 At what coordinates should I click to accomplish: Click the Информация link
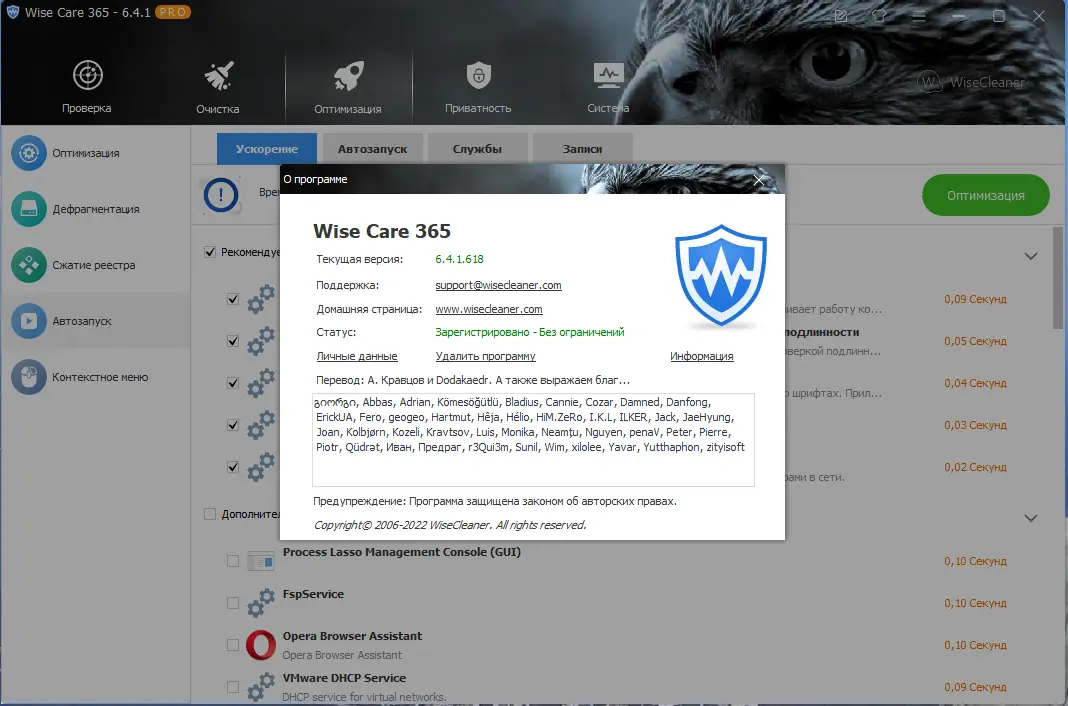click(702, 356)
